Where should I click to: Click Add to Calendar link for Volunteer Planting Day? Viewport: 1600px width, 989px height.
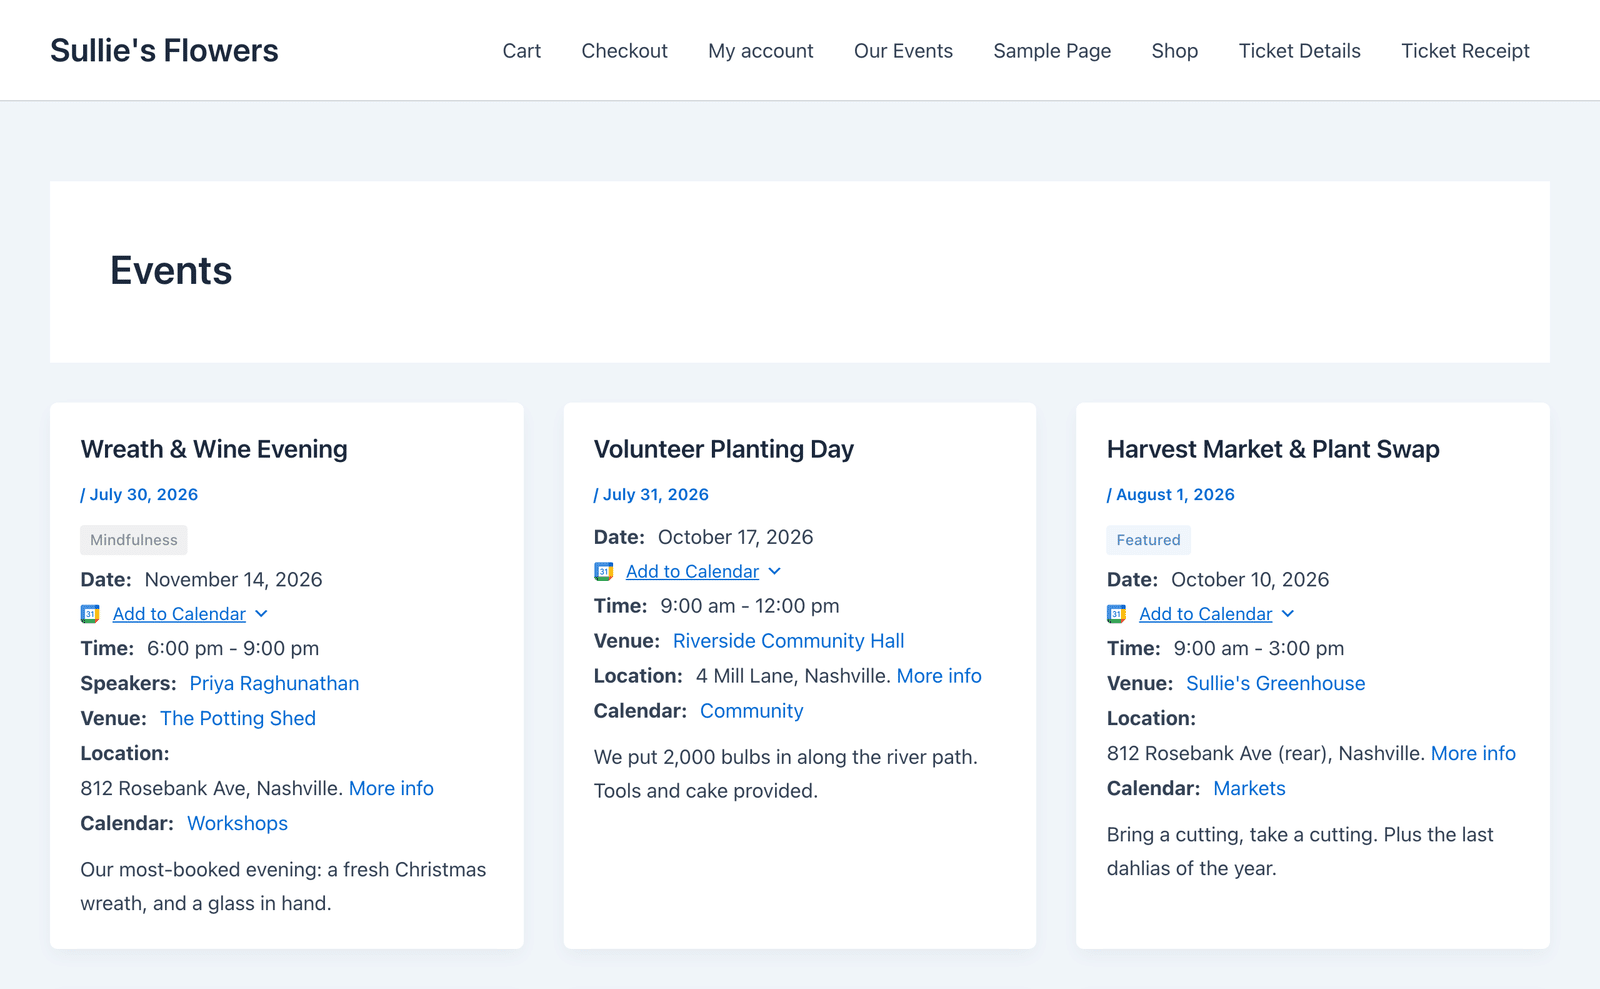click(692, 571)
